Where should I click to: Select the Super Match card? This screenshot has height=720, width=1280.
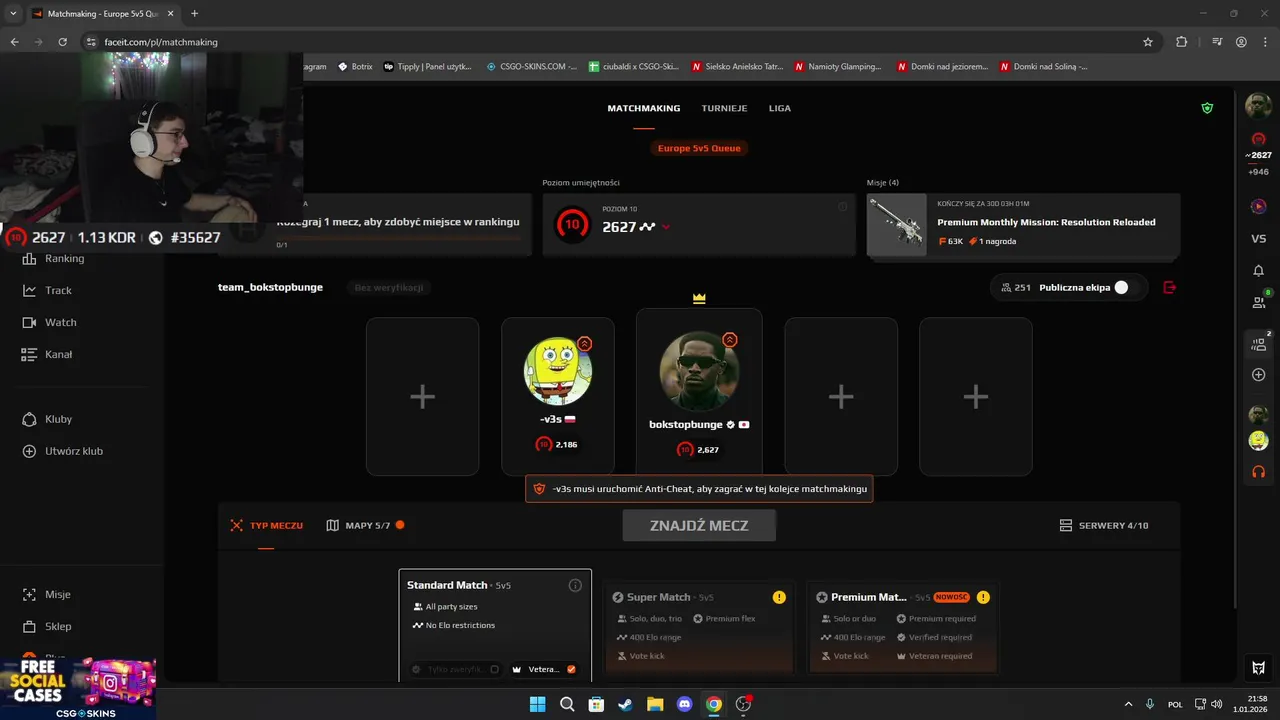point(699,628)
